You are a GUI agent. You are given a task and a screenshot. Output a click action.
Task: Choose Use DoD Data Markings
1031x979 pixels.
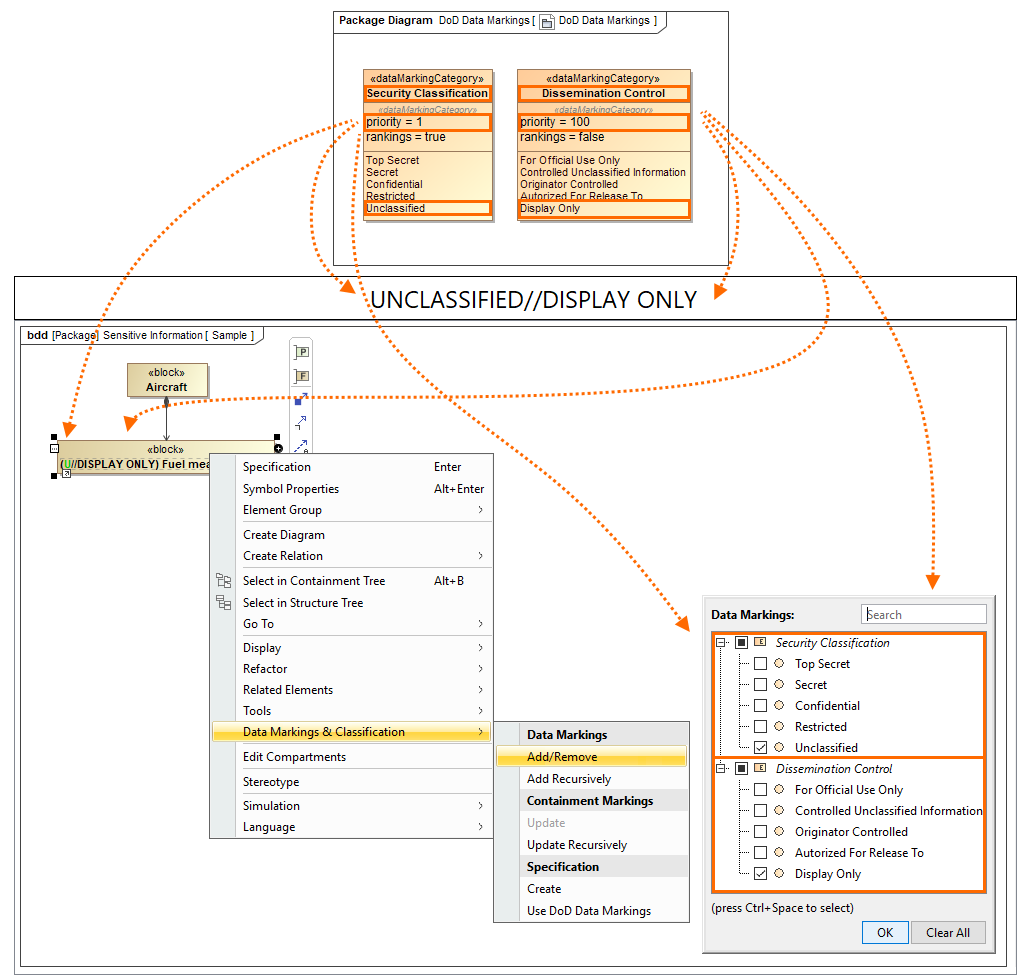click(x=591, y=911)
